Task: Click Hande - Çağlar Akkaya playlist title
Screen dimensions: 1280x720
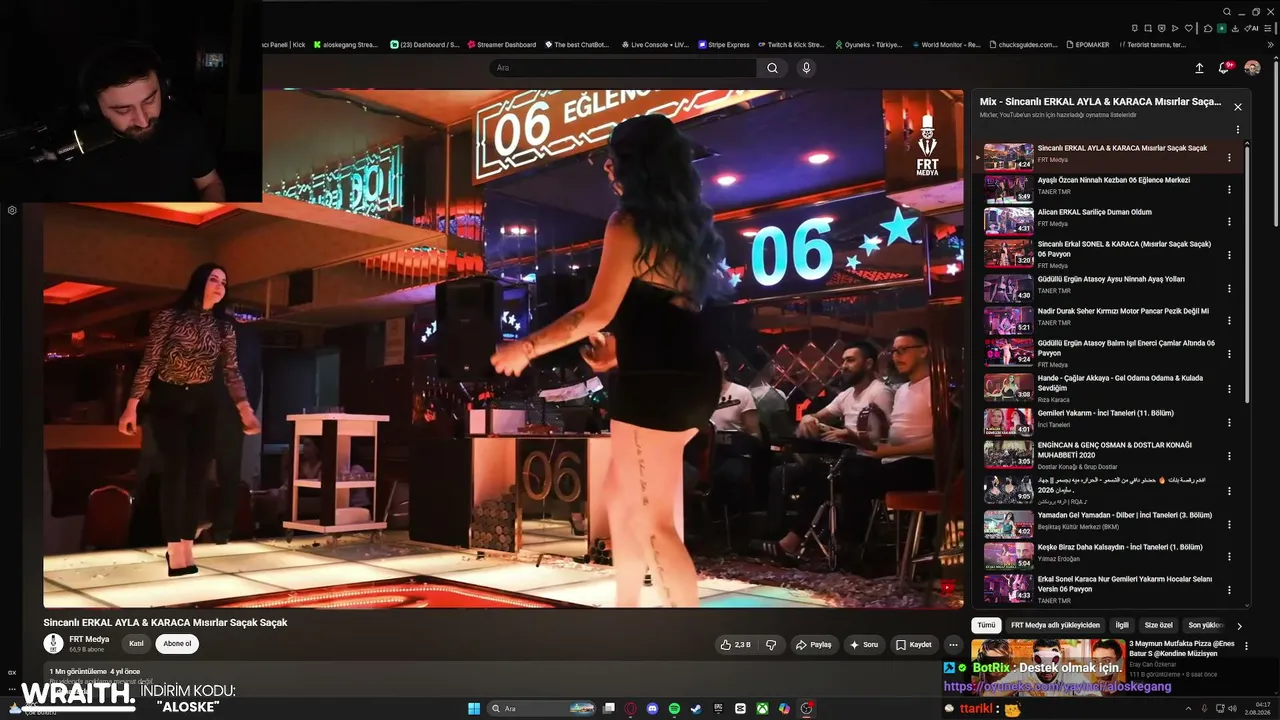Action: pos(1120,383)
